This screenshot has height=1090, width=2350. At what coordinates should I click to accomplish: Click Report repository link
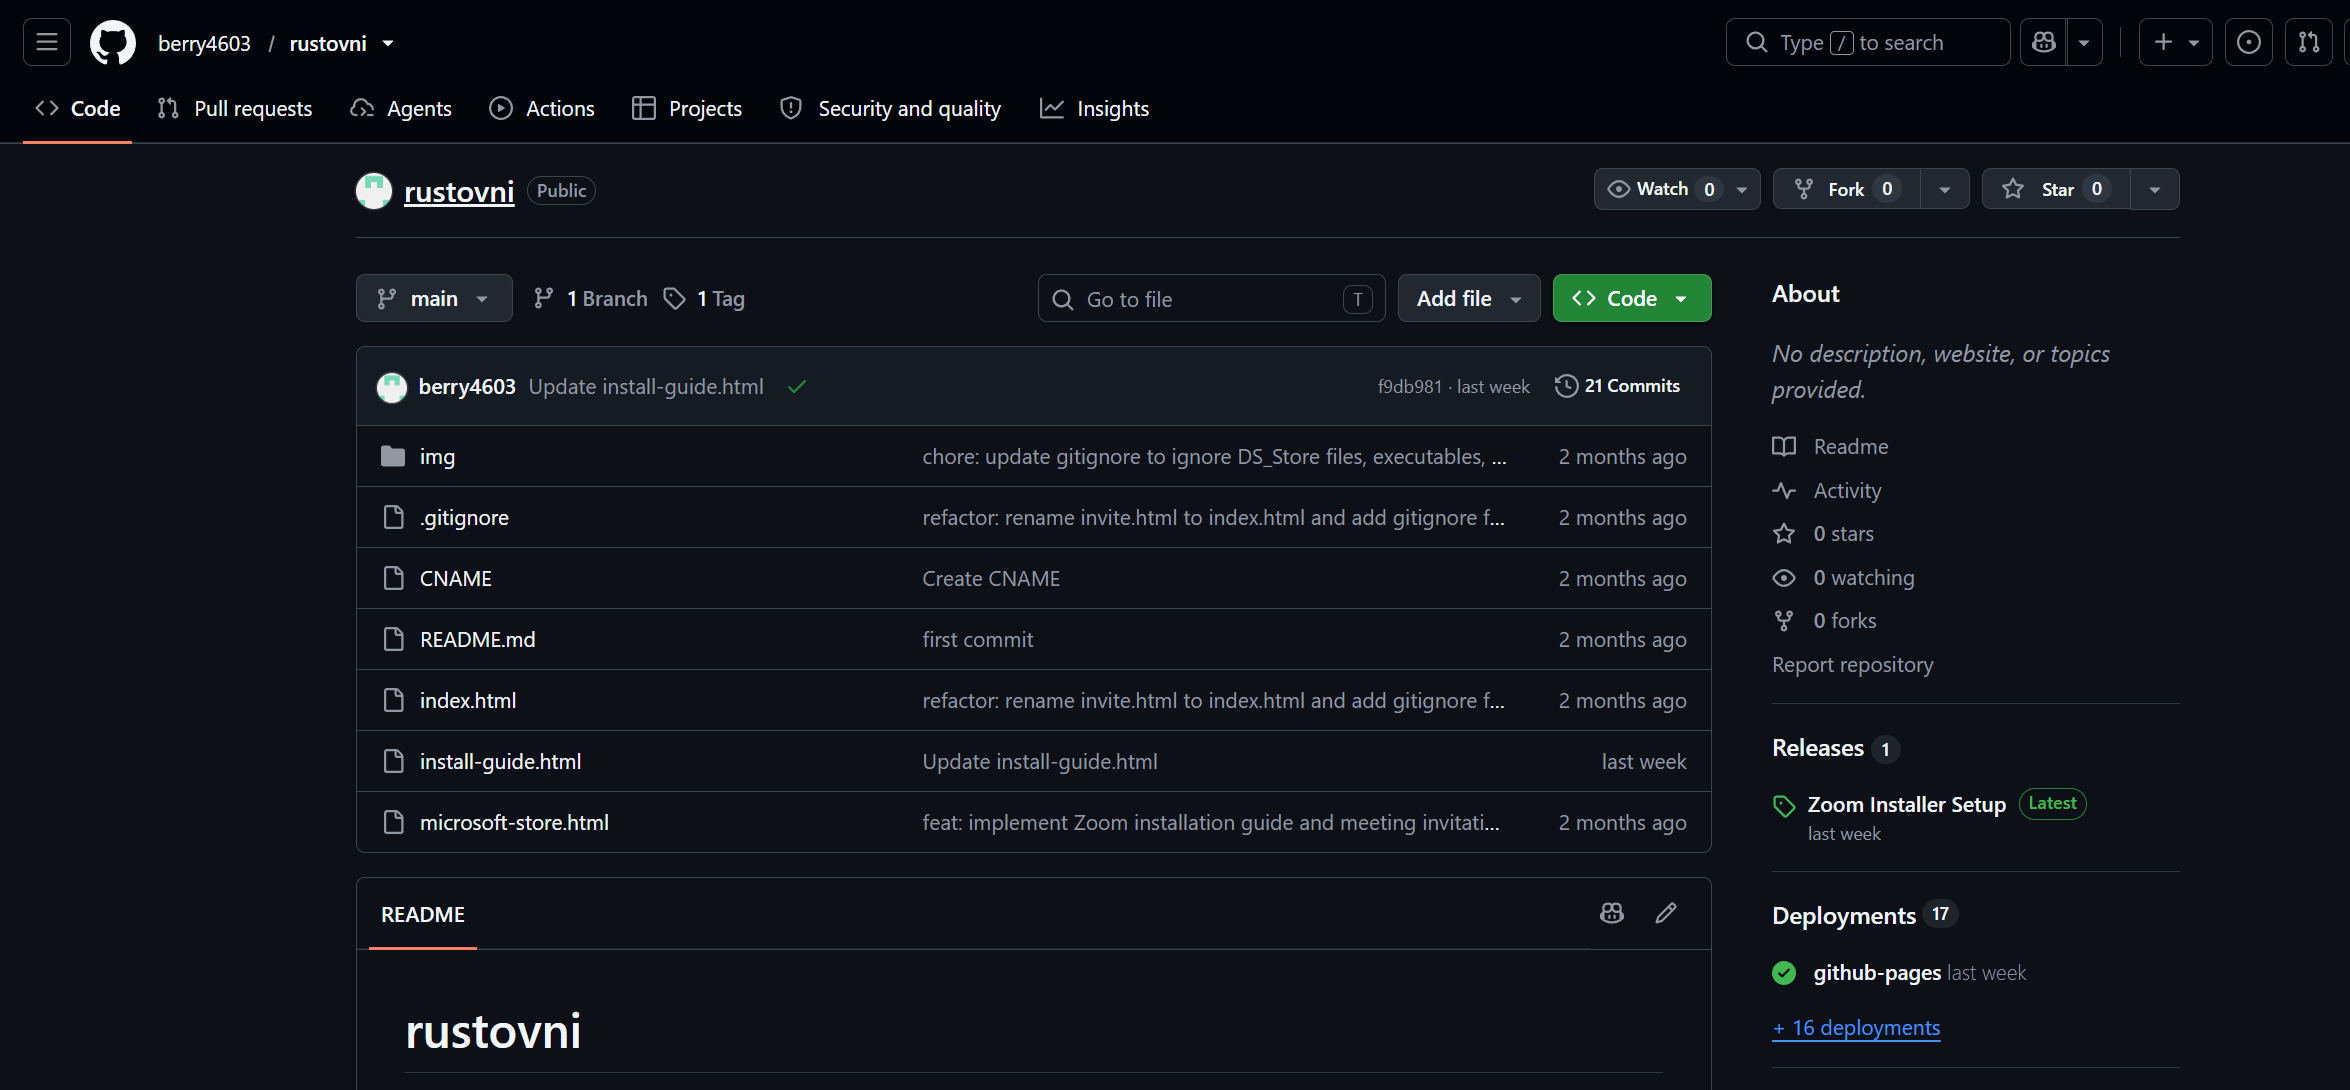[x=1853, y=665]
